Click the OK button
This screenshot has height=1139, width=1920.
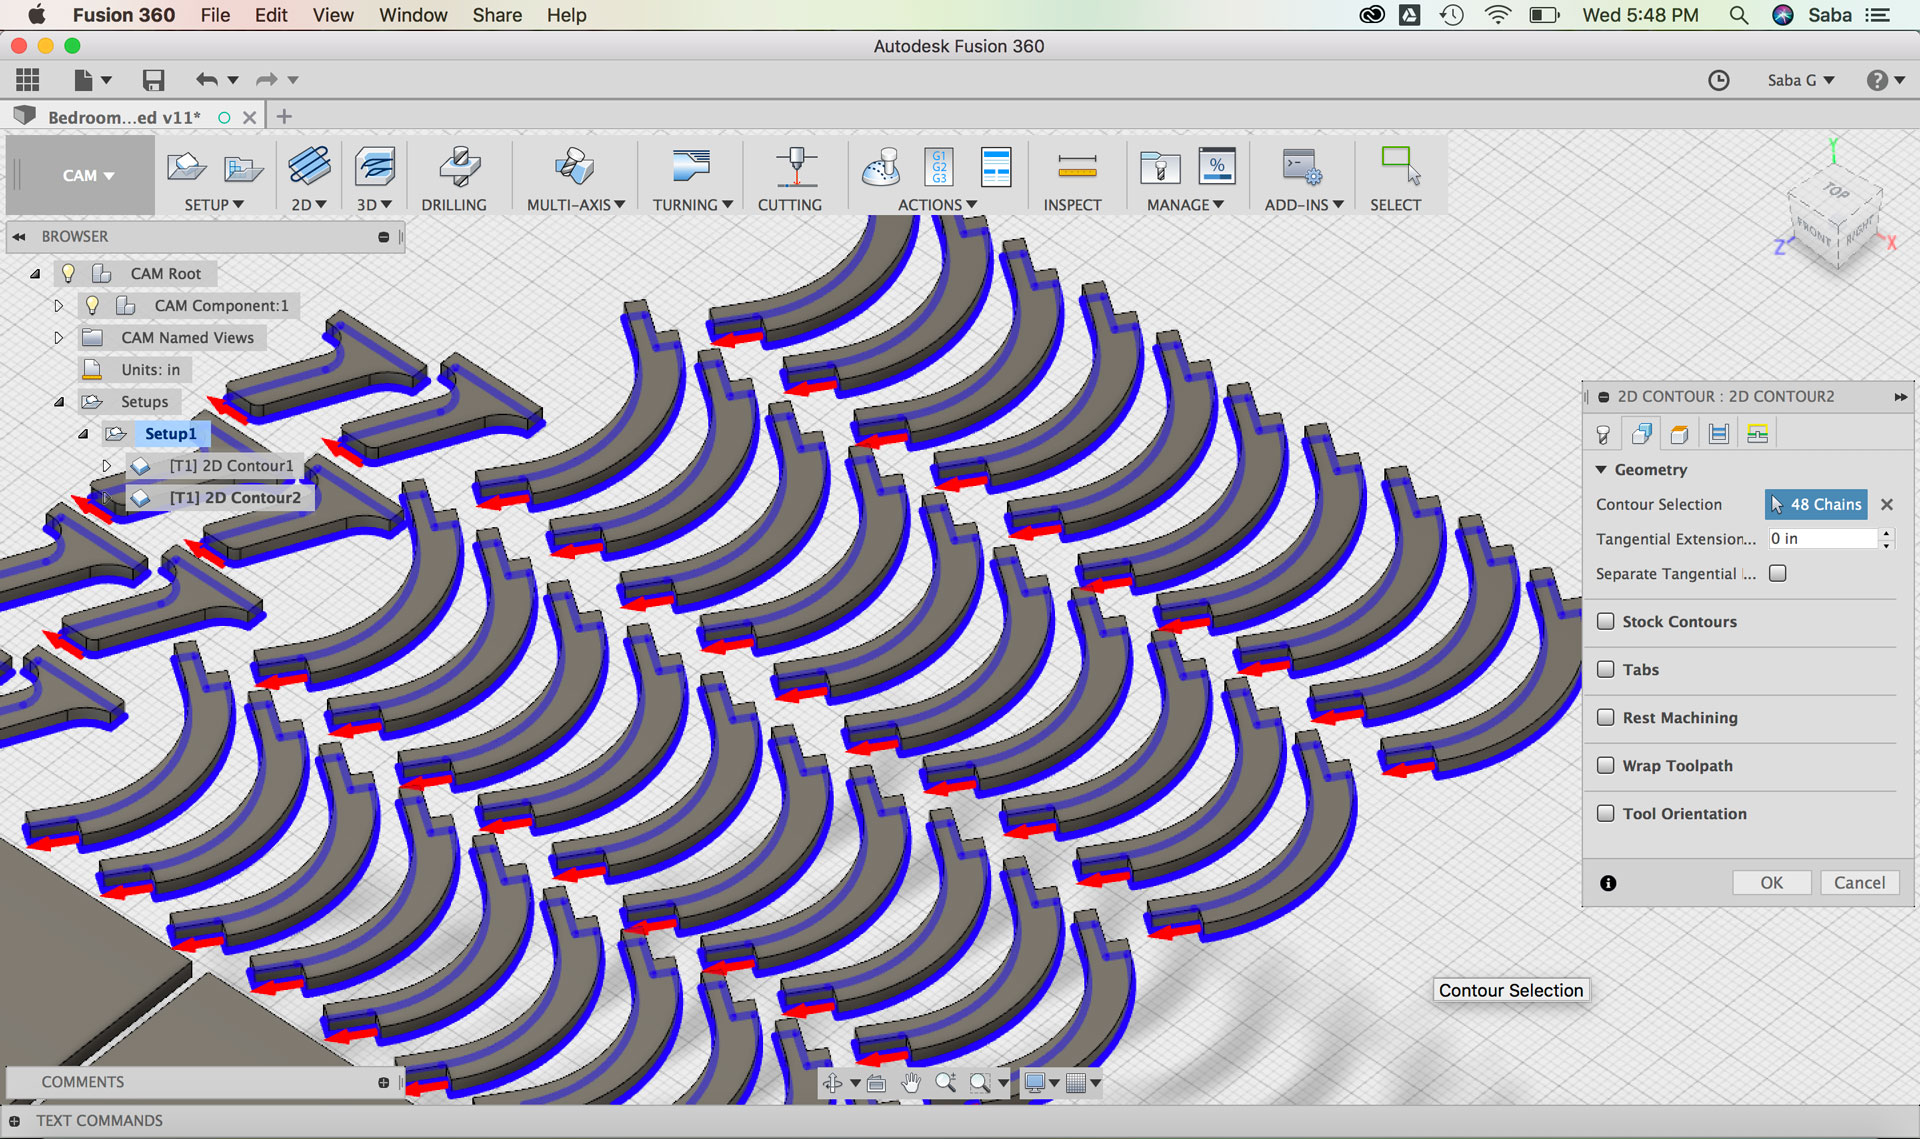pos(1771,882)
